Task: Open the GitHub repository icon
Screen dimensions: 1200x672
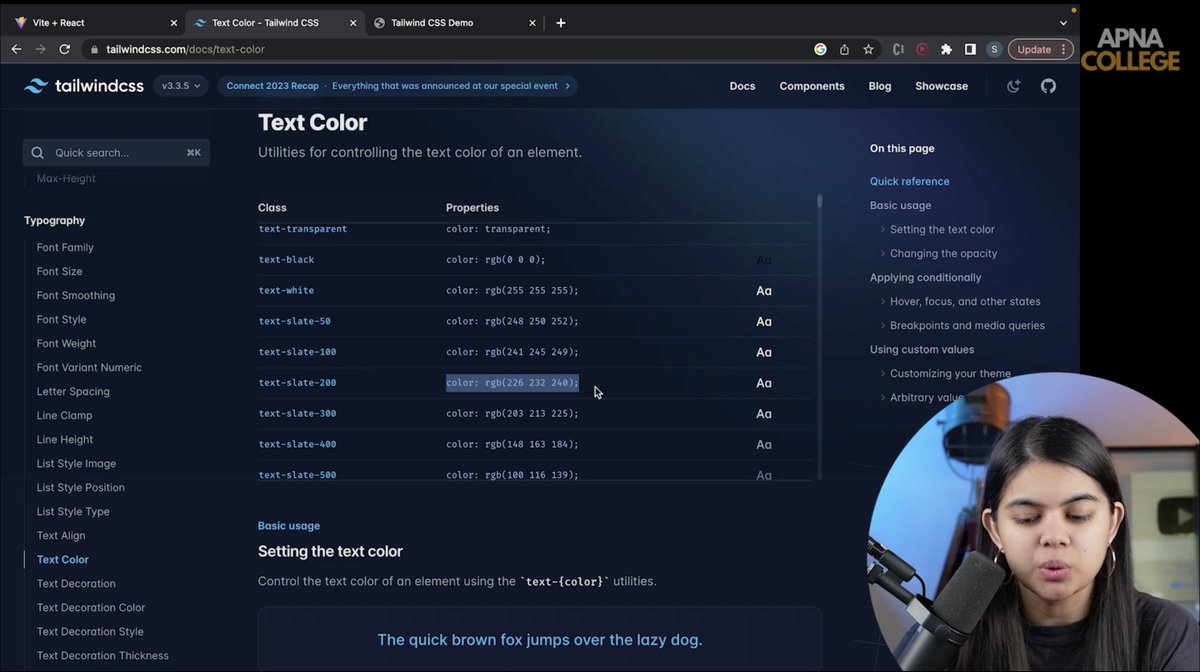Action: 1048,86
